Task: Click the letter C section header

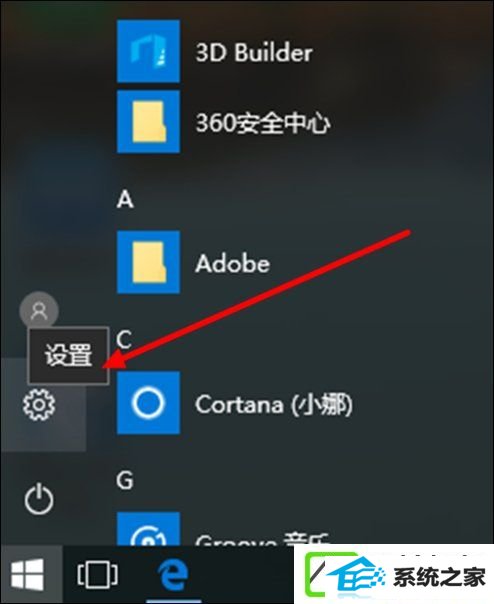Action: (124, 340)
